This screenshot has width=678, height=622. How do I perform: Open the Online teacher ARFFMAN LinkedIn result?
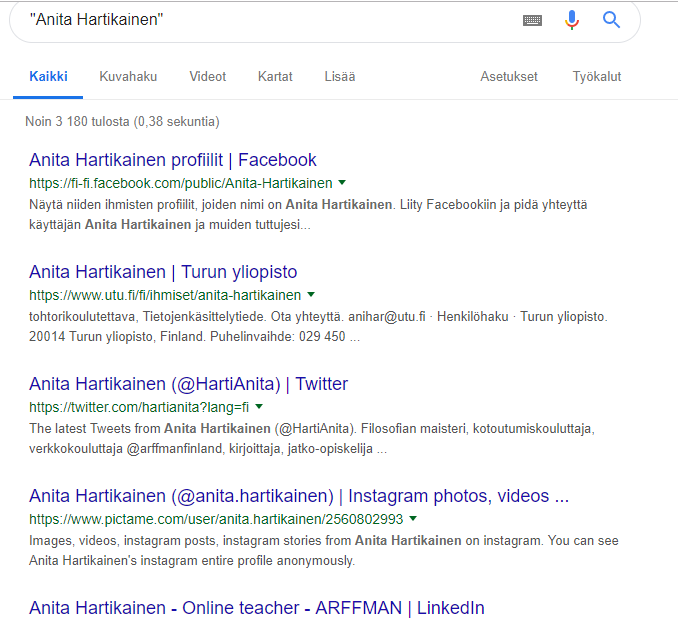pos(256,608)
